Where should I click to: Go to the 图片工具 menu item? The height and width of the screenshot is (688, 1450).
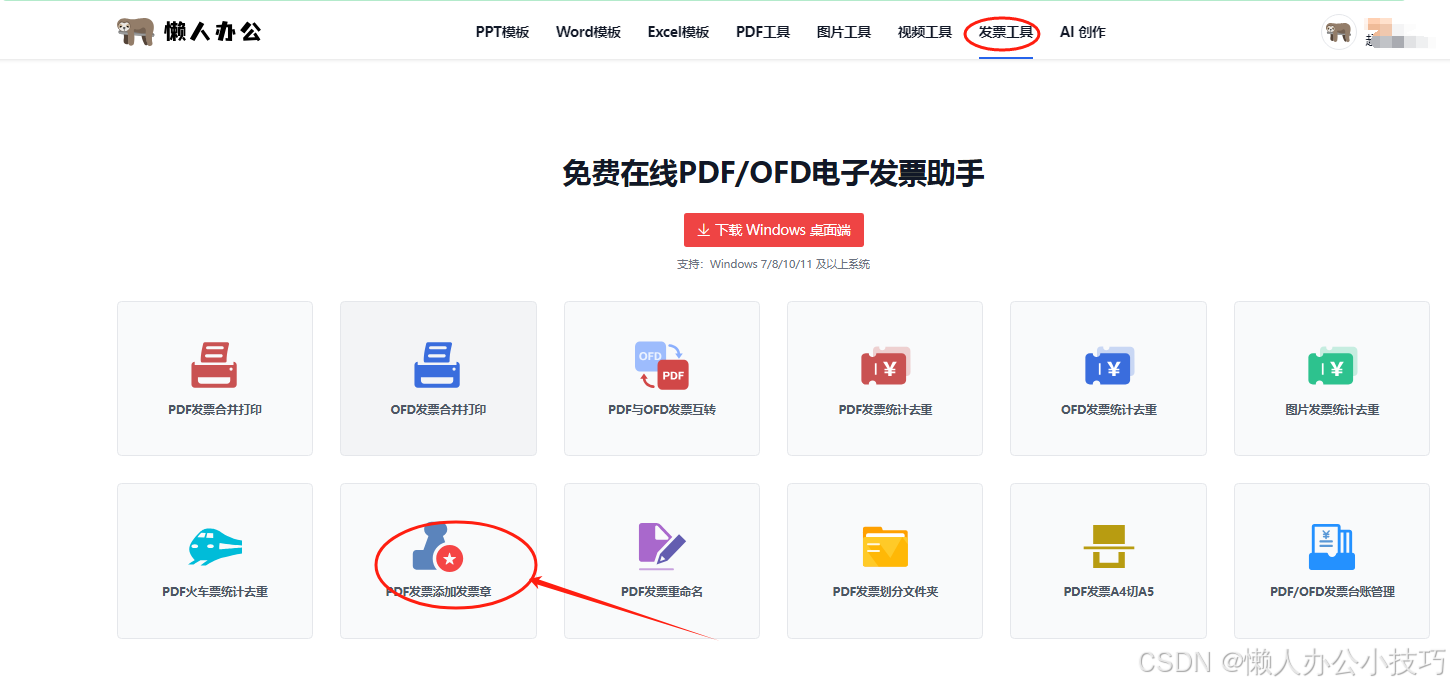[x=844, y=32]
